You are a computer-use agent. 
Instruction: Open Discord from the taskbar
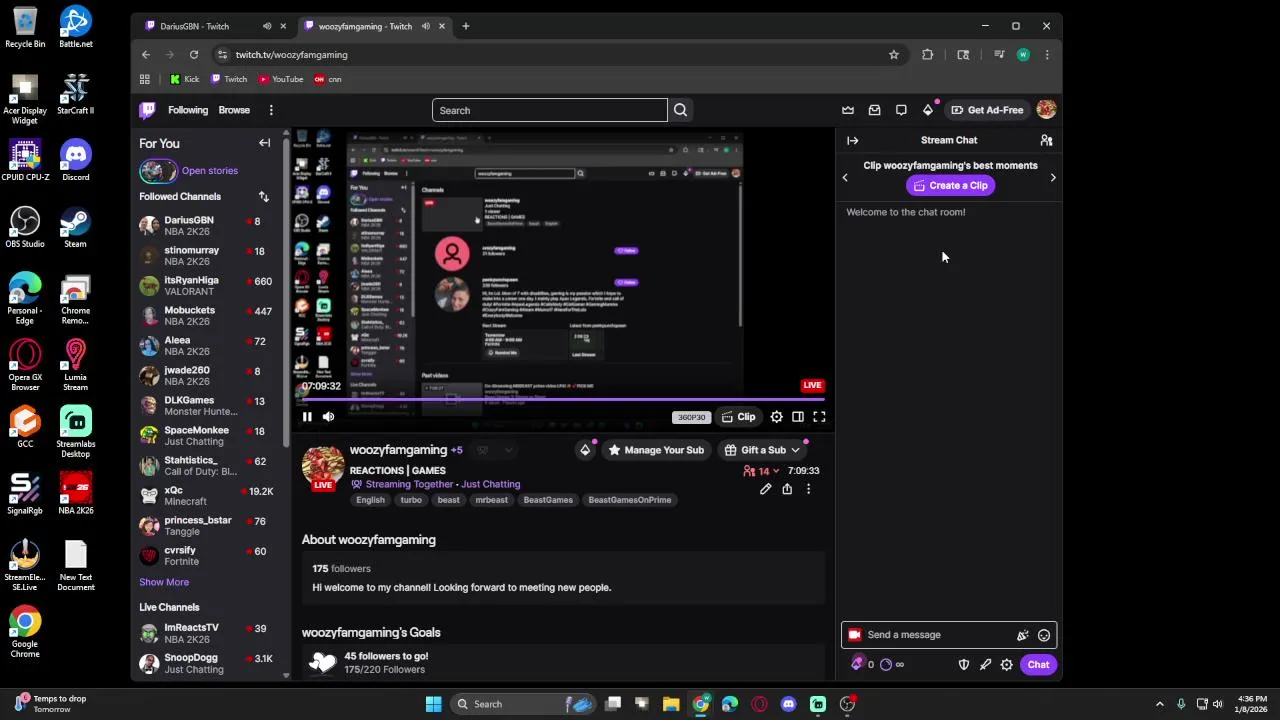tap(788, 704)
